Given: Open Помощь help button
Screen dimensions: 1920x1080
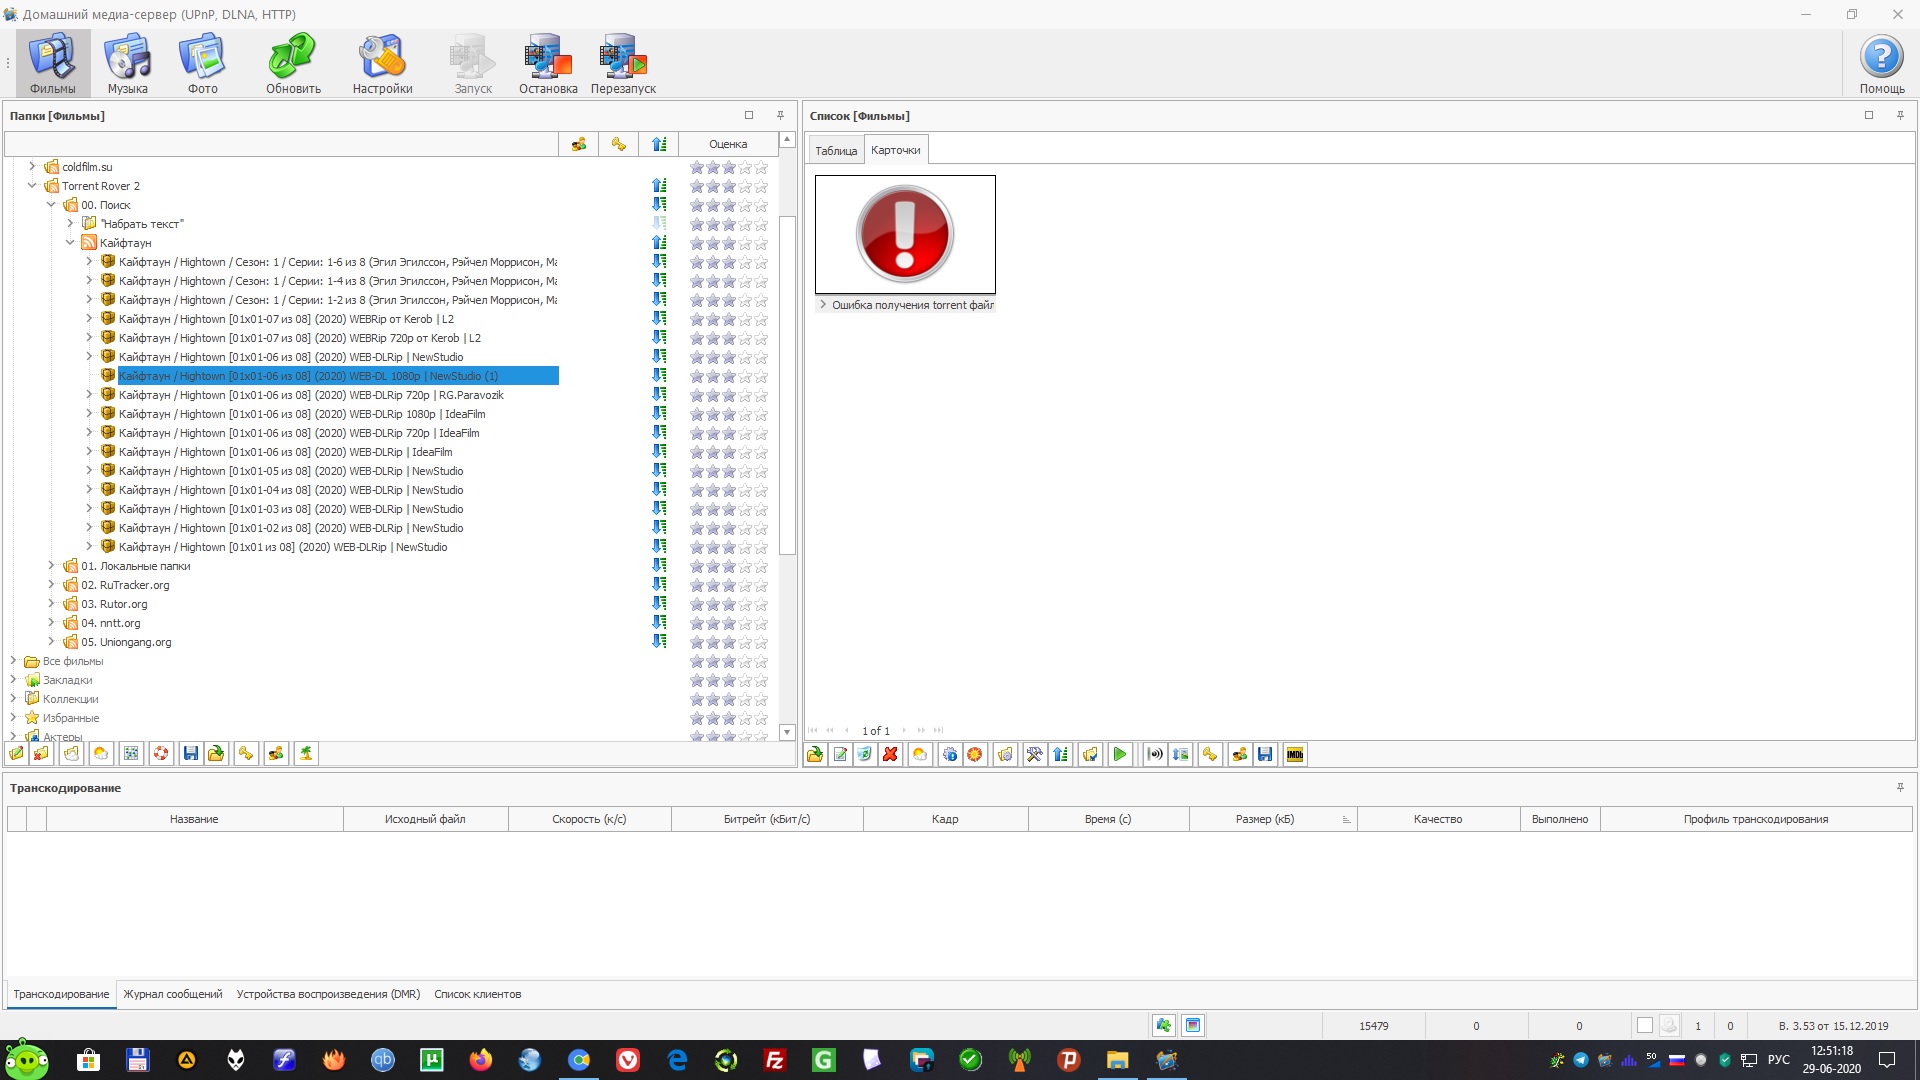Looking at the screenshot, I should (x=1881, y=64).
